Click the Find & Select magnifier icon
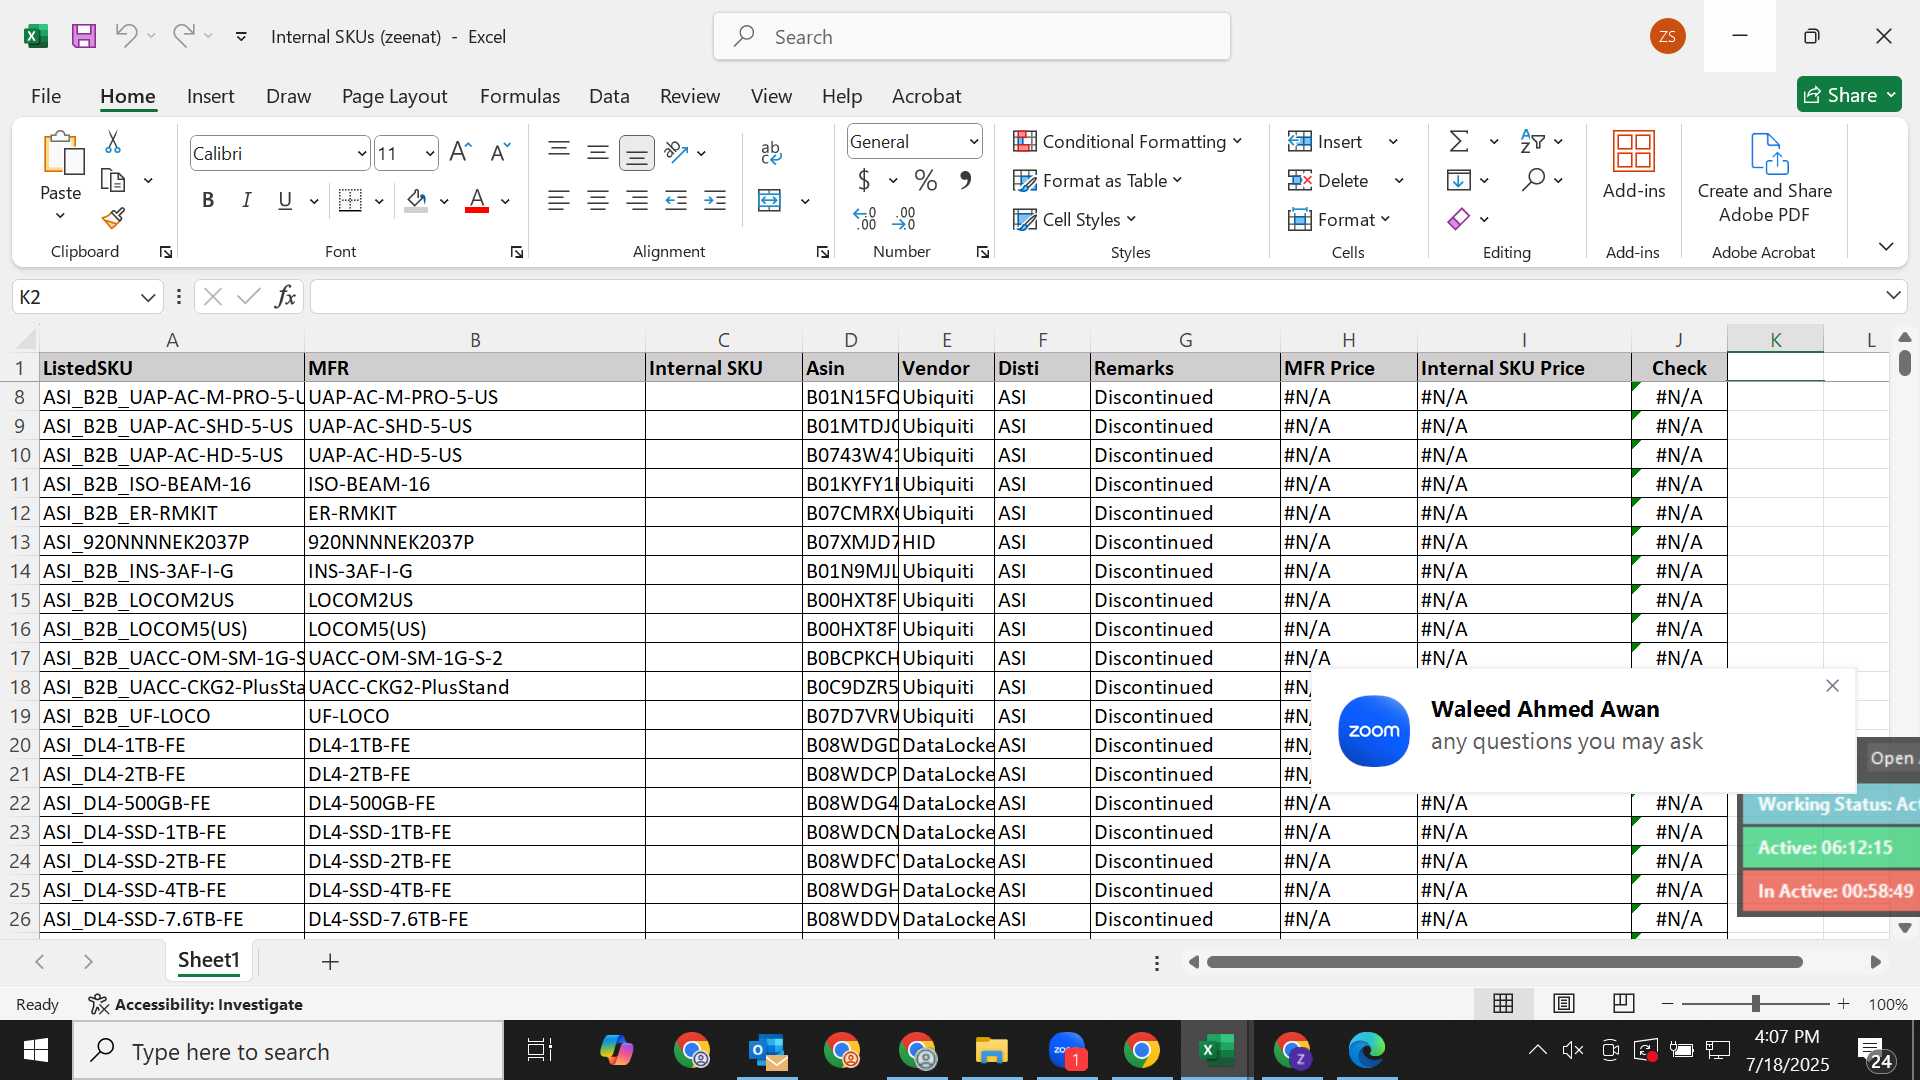The width and height of the screenshot is (1920, 1080). click(x=1533, y=180)
